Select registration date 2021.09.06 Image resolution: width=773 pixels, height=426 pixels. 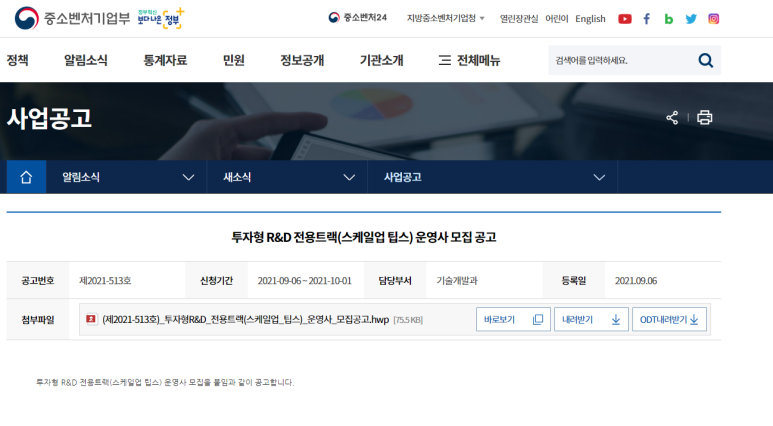(x=635, y=281)
